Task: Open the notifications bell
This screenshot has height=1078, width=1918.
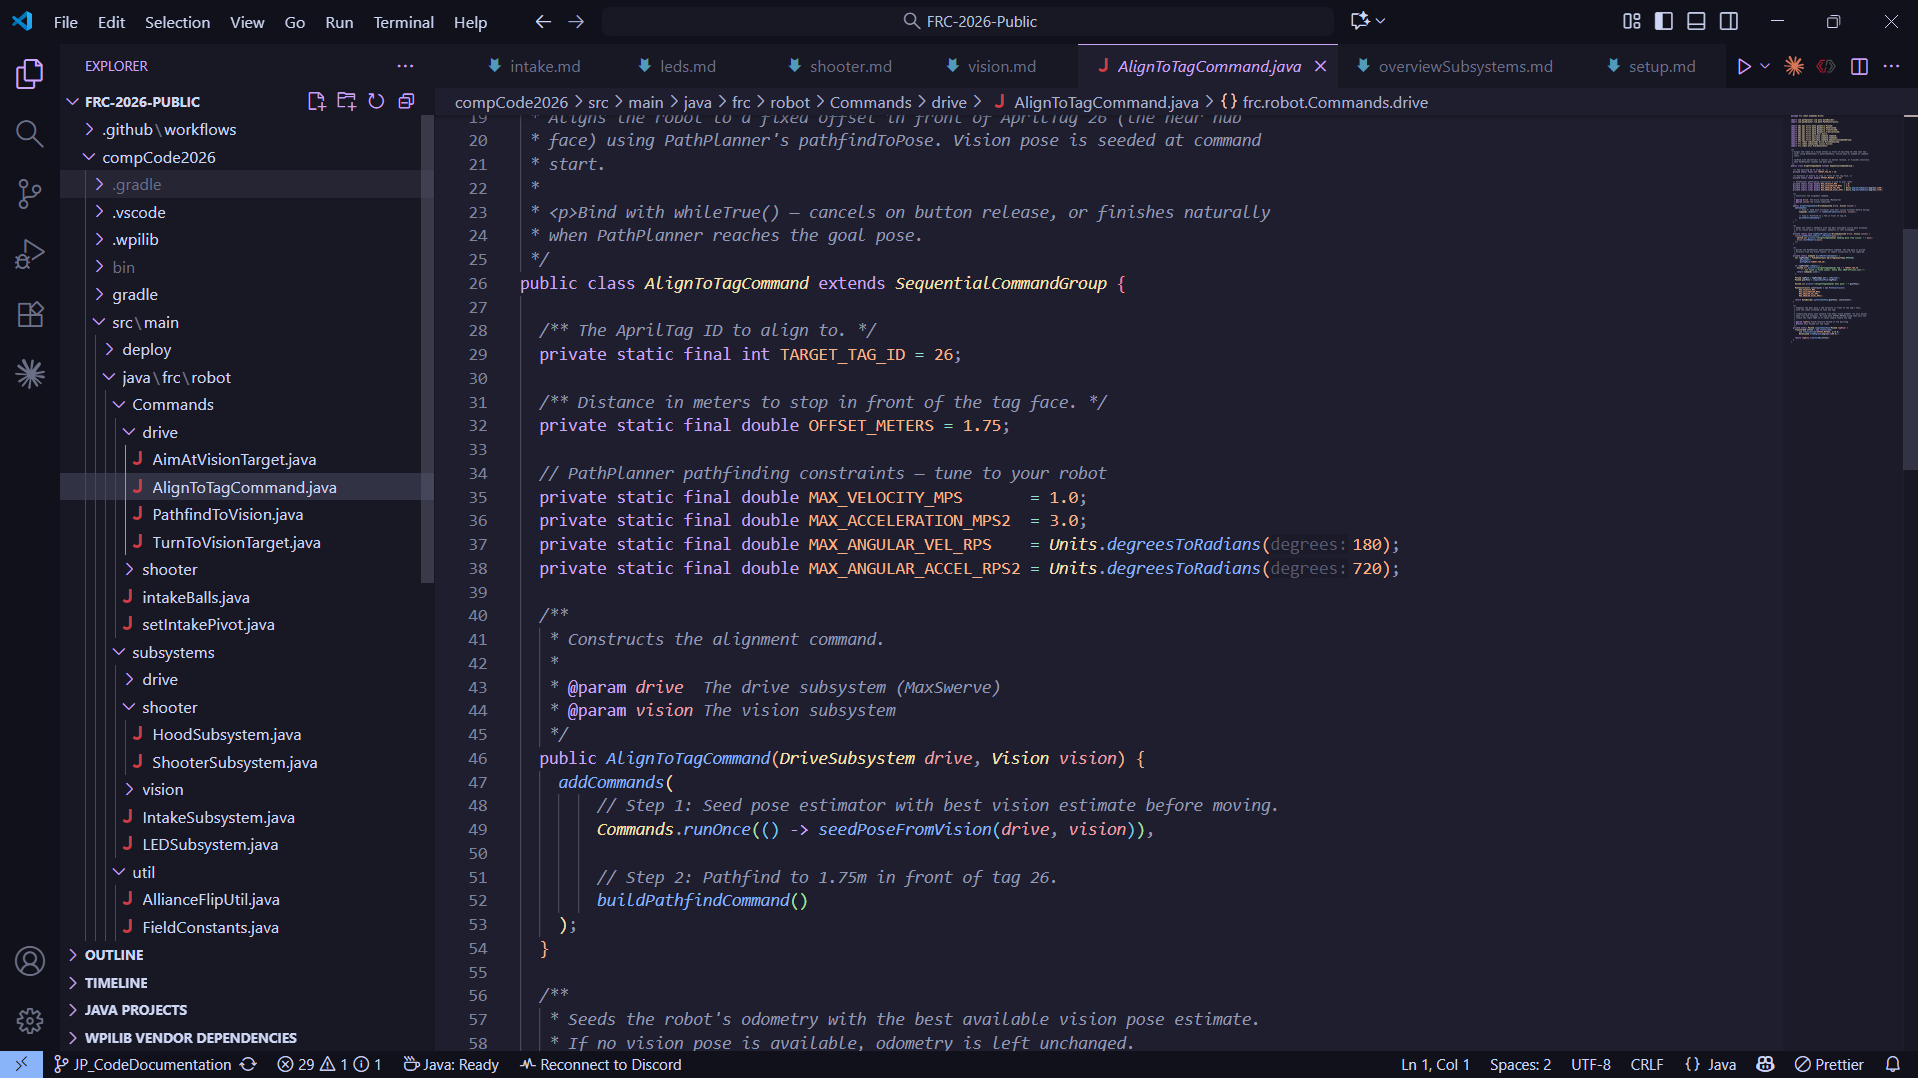Action: (x=1892, y=1065)
